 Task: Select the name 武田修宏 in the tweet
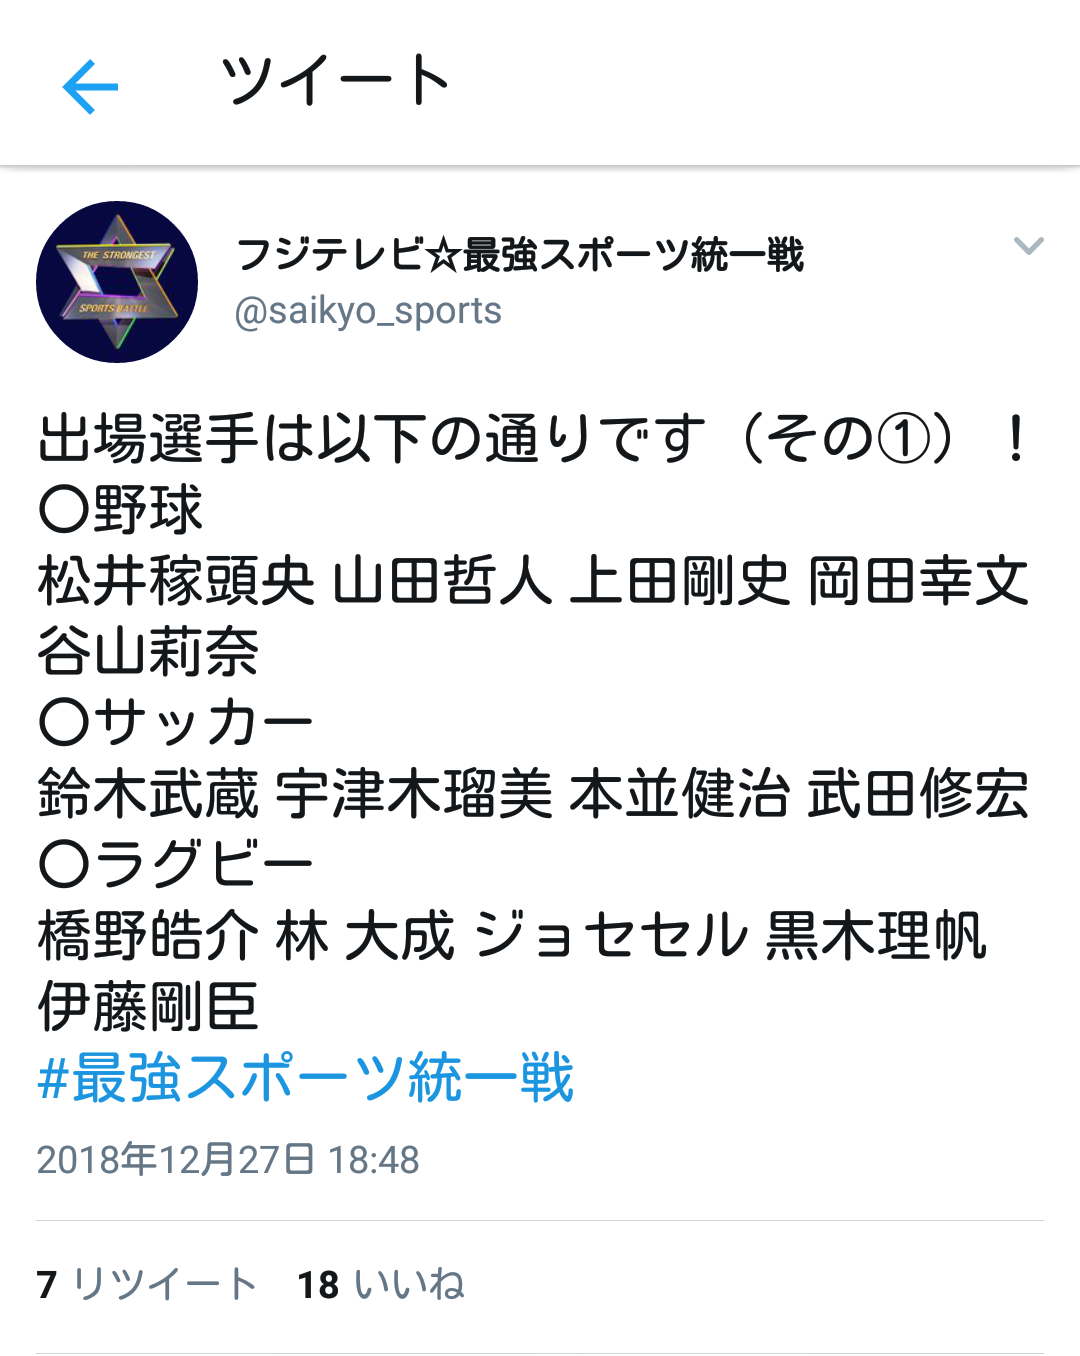(x=918, y=794)
